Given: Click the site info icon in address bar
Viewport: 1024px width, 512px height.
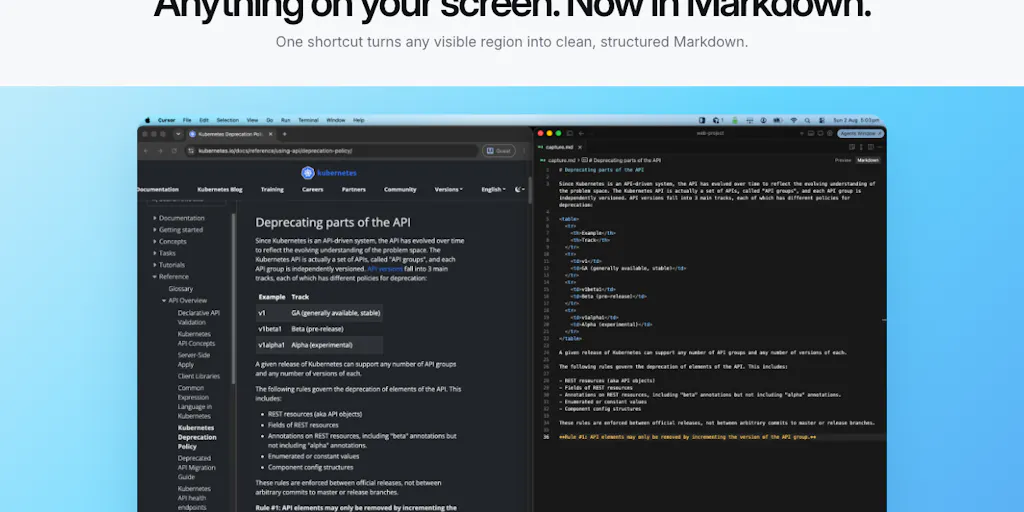Looking at the screenshot, I should (x=191, y=151).
